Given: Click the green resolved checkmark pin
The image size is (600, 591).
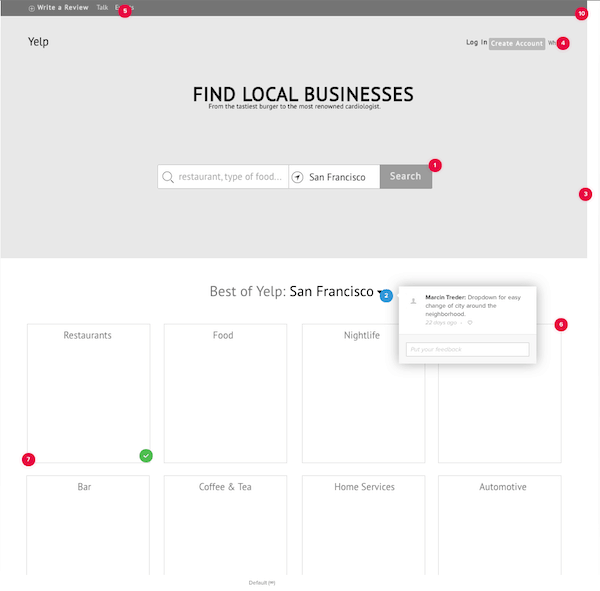Looking at the screenshot, I should (146, 455).
